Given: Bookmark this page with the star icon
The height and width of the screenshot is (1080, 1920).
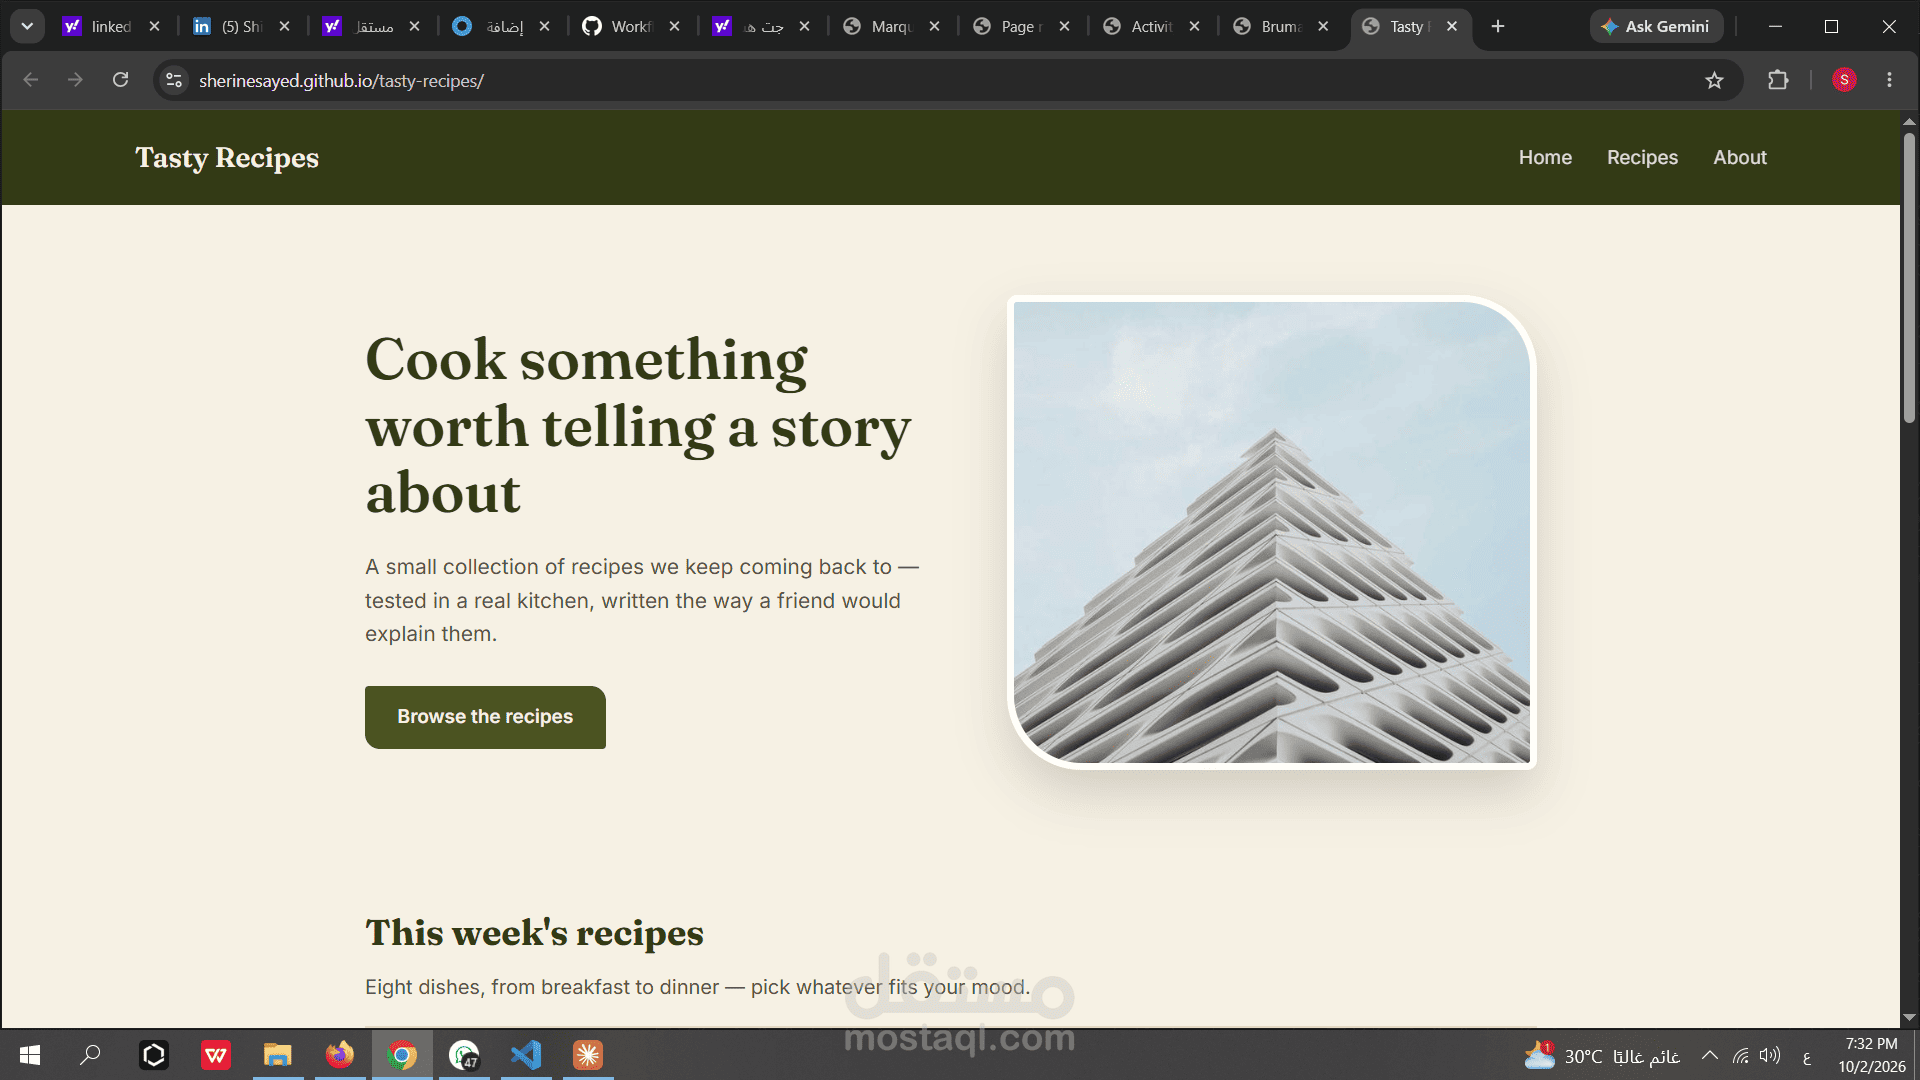Looking at the screenshot, I should tap(1714, 80).
